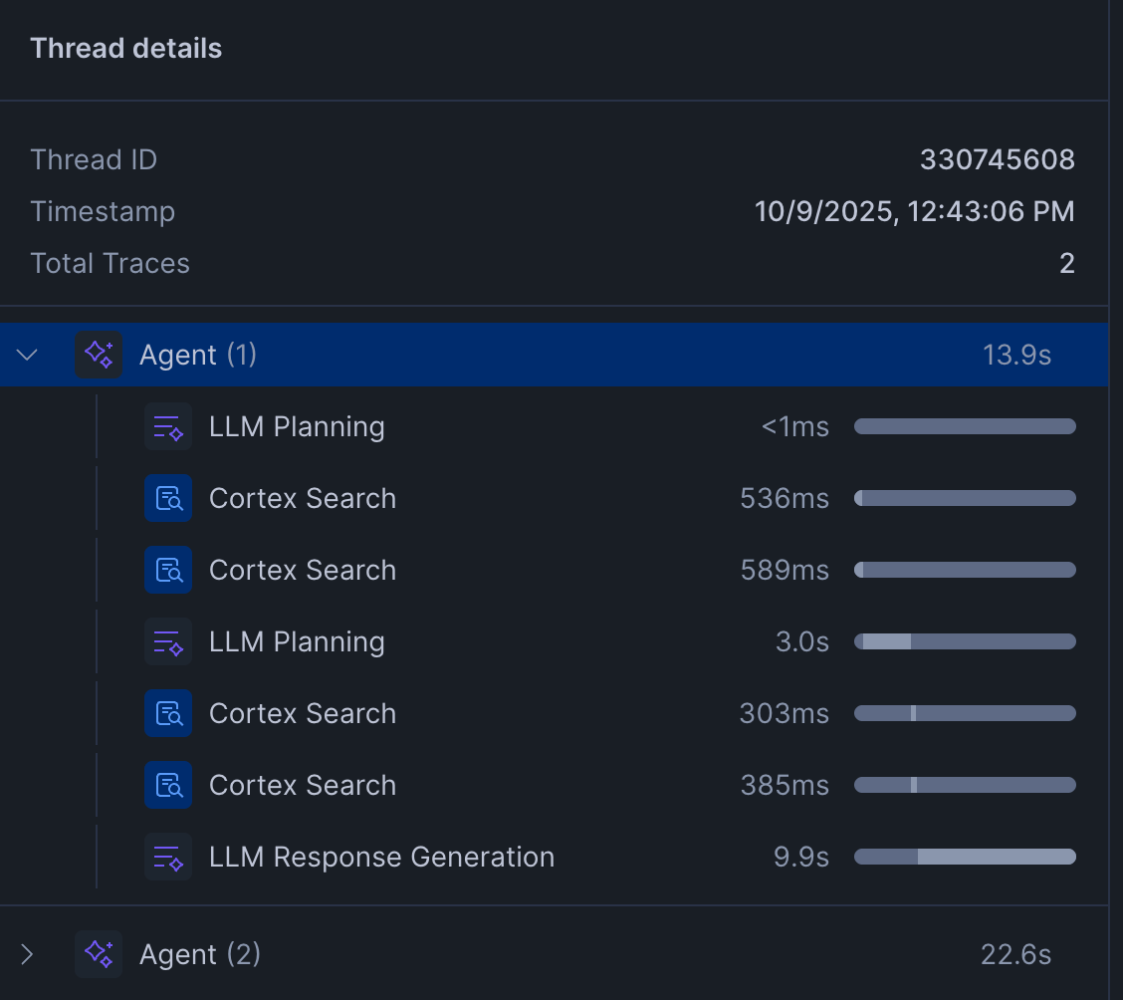Viewport: 1123px width, 1000px height.
Task: Click the timeline bar of the 536ms Cortex Search
Action: click(964, 498)
